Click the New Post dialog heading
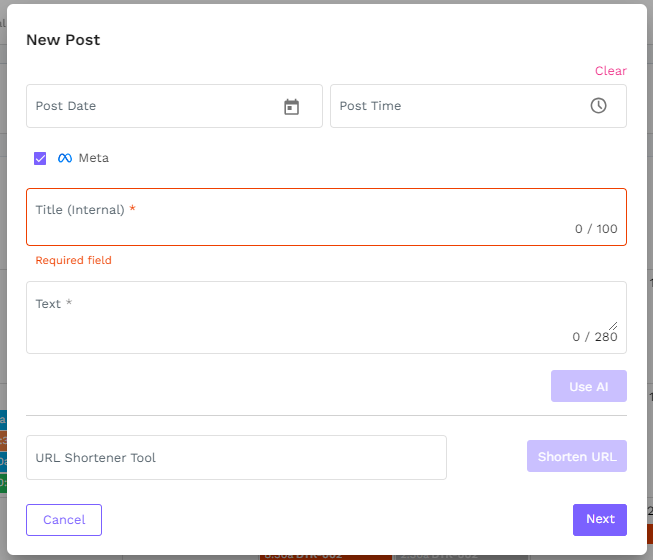Screen dimensions: 653x560 (x=63, y=40)
